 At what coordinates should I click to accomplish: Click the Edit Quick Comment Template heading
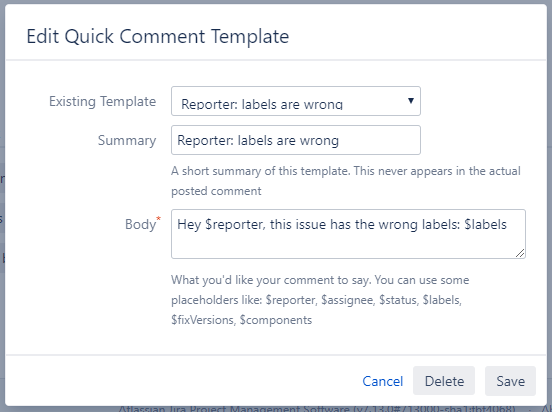pos(158,36)
